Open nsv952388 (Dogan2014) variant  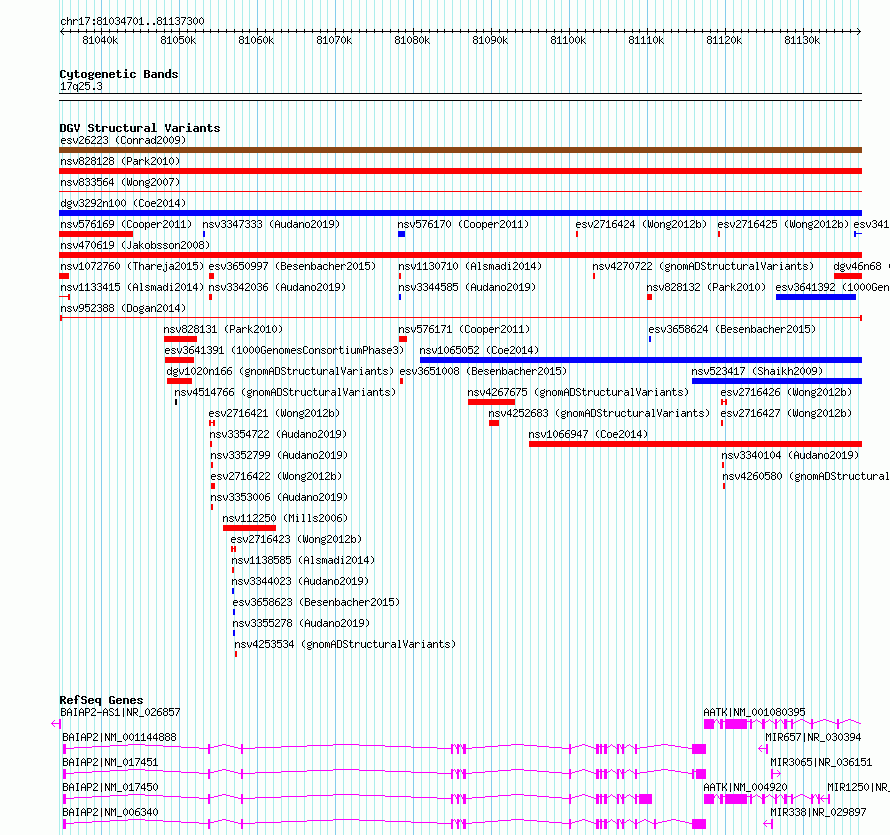(x=123, y=308)
